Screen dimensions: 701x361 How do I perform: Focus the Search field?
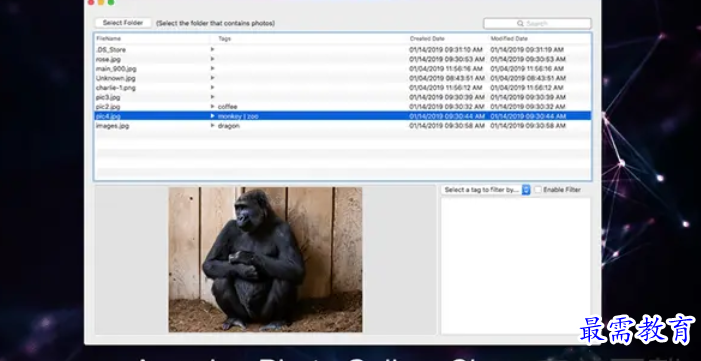pyautogui.click(x=537, y=23)
